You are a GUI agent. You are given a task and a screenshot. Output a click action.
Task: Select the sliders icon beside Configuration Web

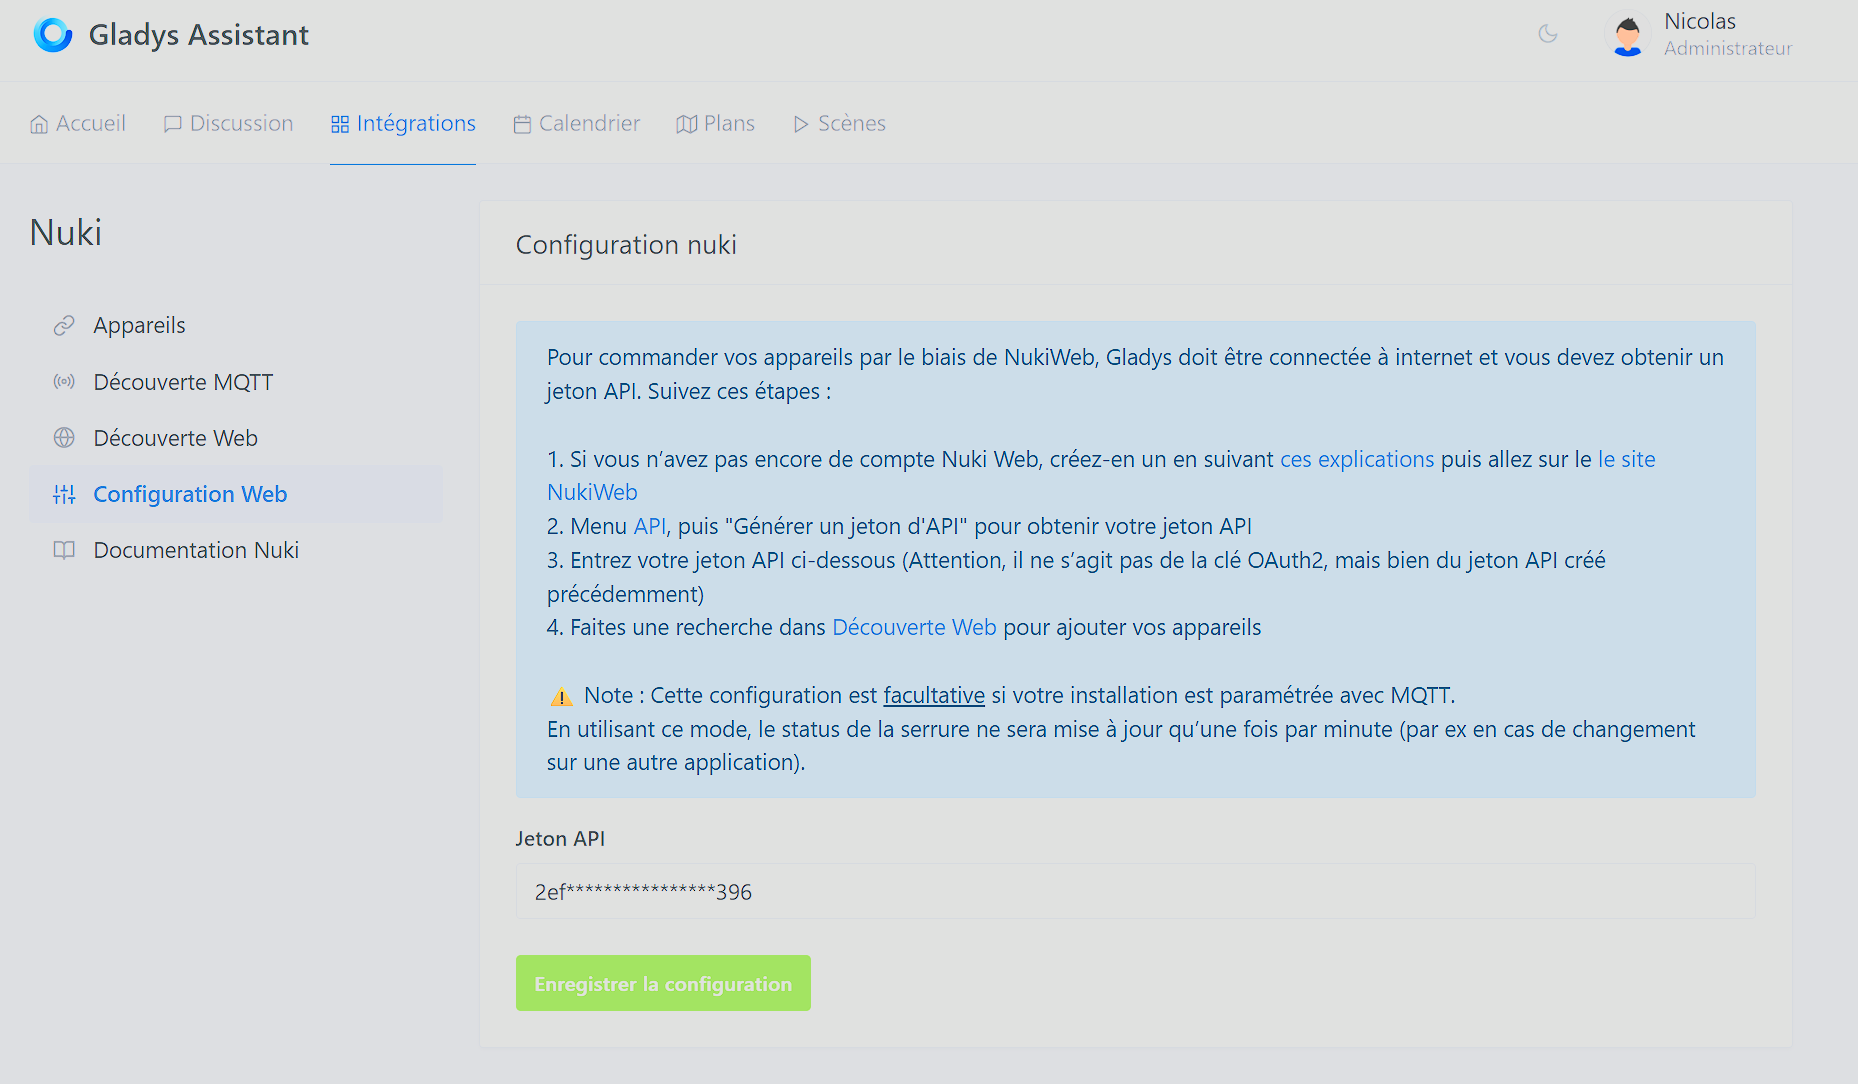[64, 493]
